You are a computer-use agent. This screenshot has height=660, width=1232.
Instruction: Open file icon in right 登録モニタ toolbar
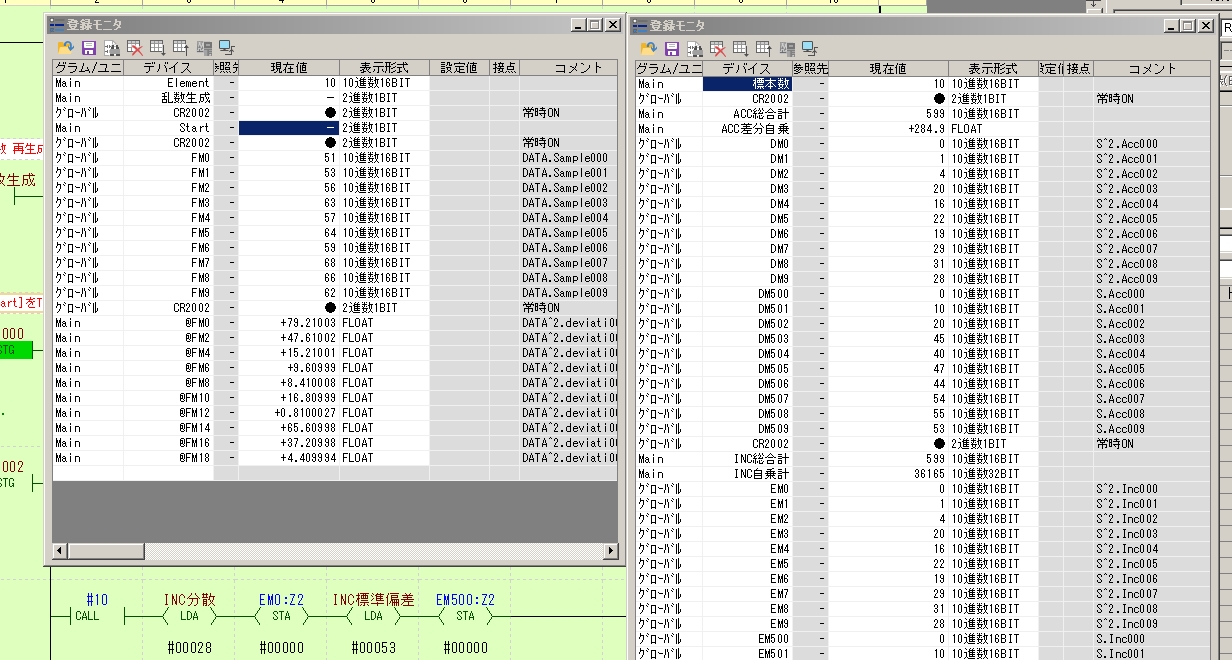coord(648,48)
